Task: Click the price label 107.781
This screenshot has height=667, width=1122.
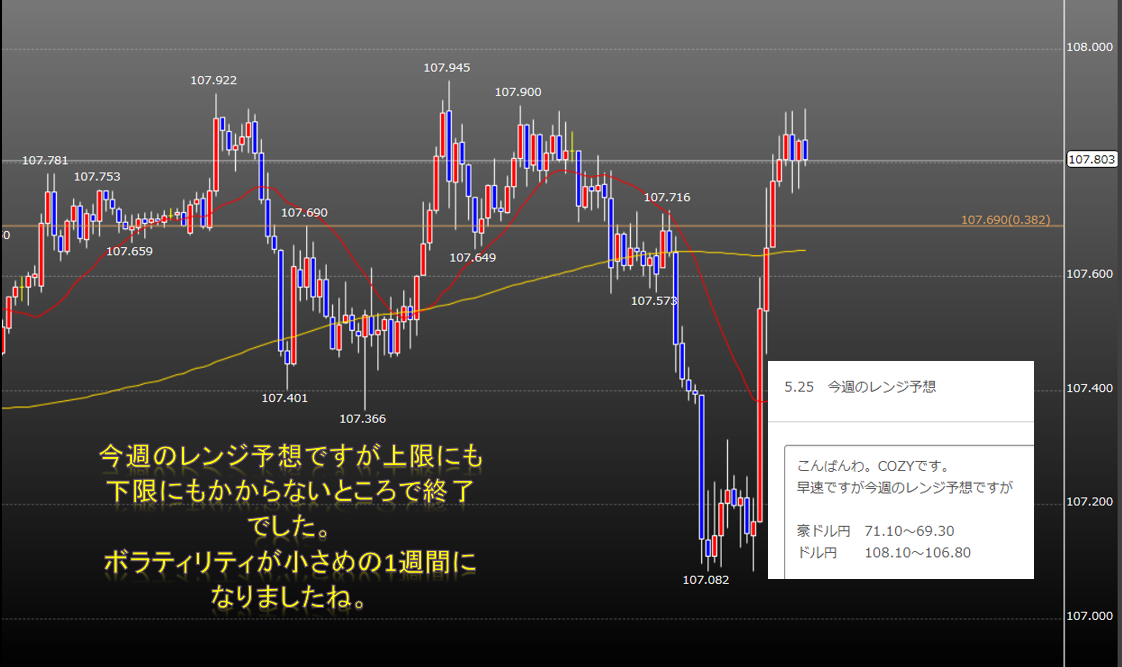Action: pos(45,160)
